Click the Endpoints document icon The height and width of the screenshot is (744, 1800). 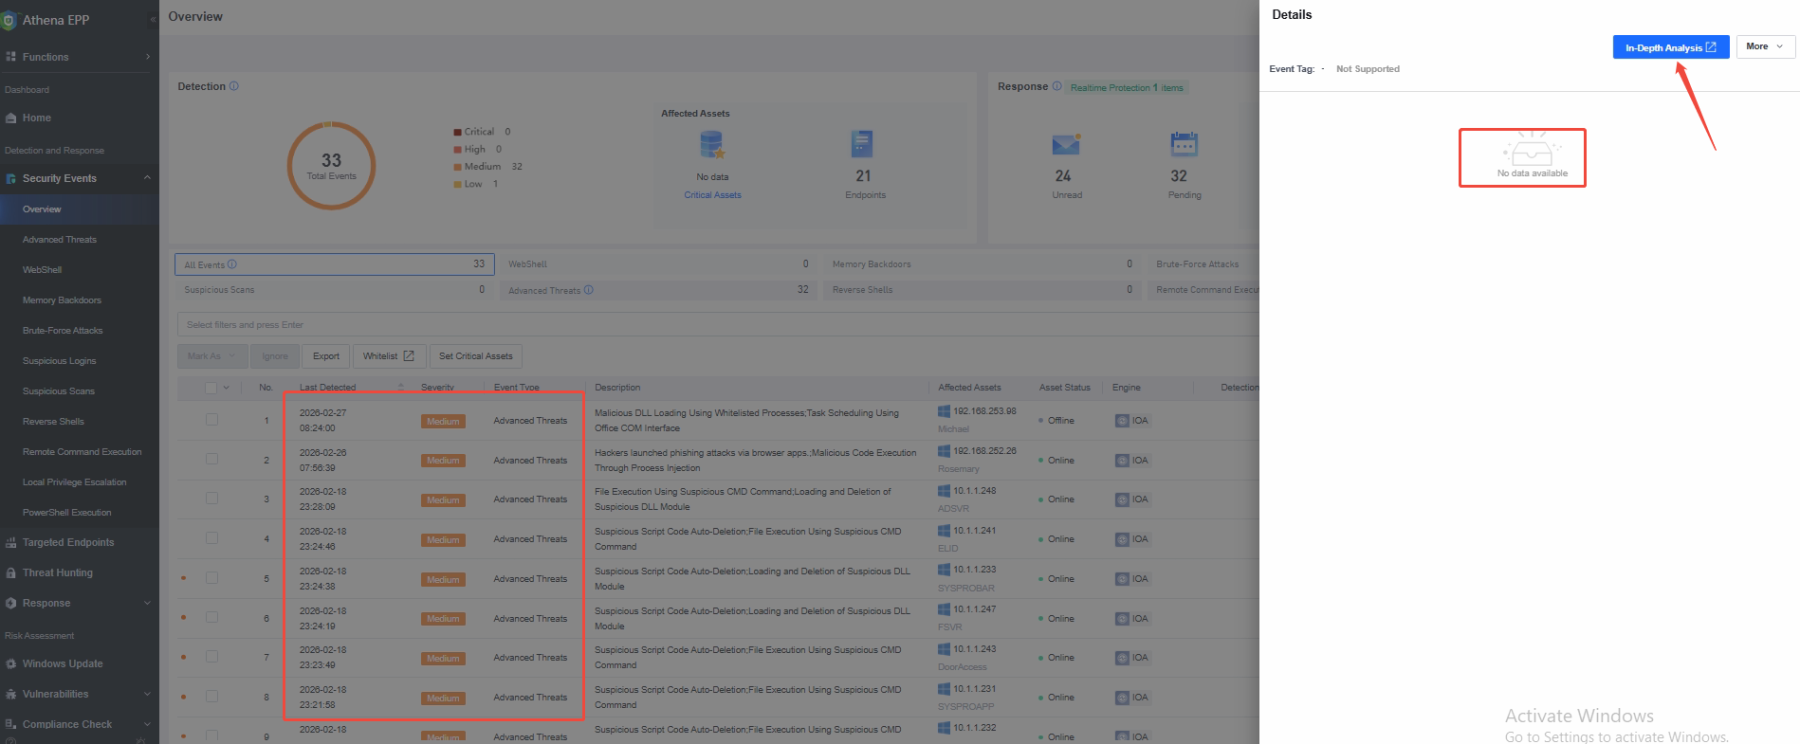[862, 144]
